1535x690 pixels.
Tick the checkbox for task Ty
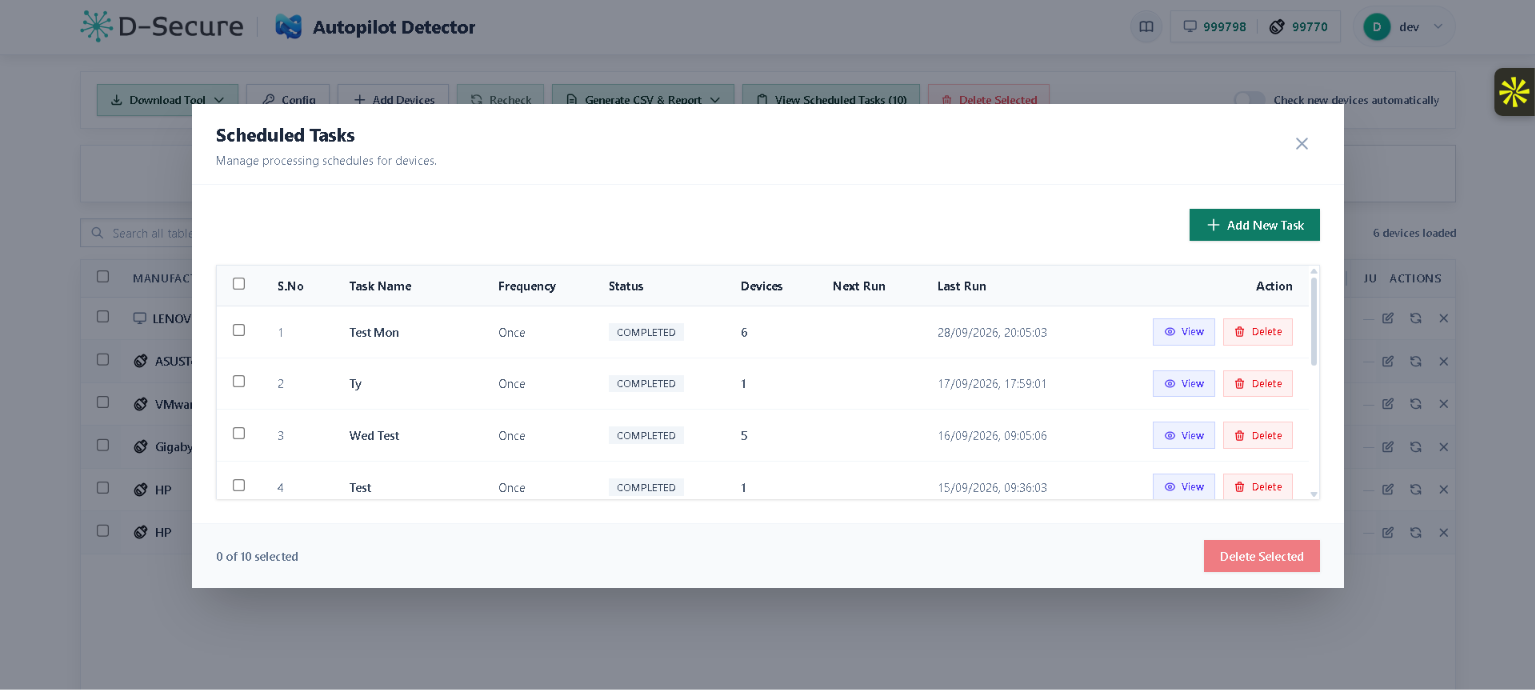[x=239, y=381]
